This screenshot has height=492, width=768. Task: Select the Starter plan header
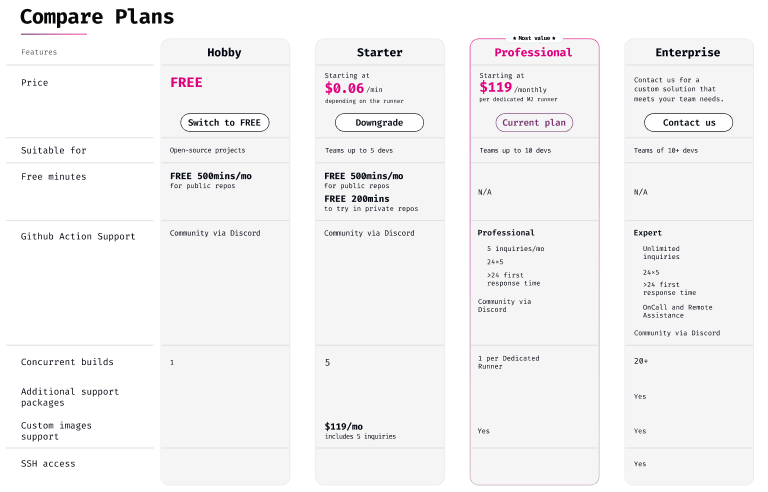[x=380, y=52]
